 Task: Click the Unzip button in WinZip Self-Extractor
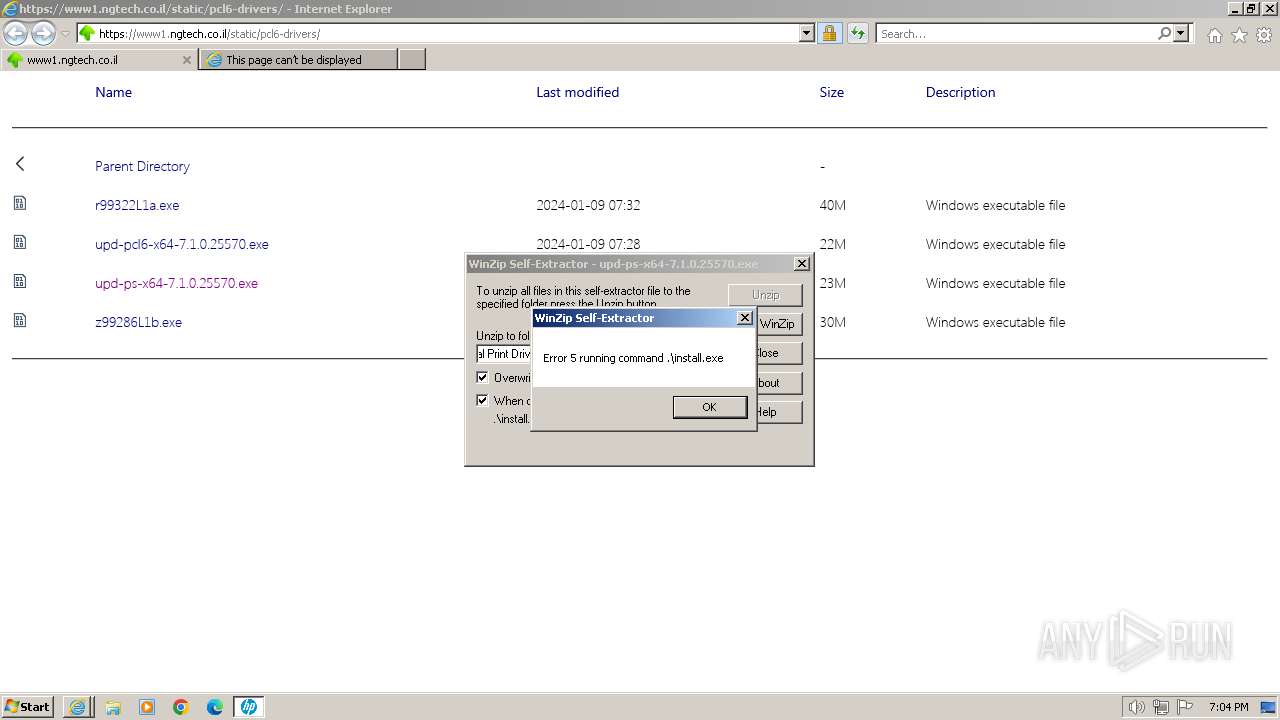point(765,295)
